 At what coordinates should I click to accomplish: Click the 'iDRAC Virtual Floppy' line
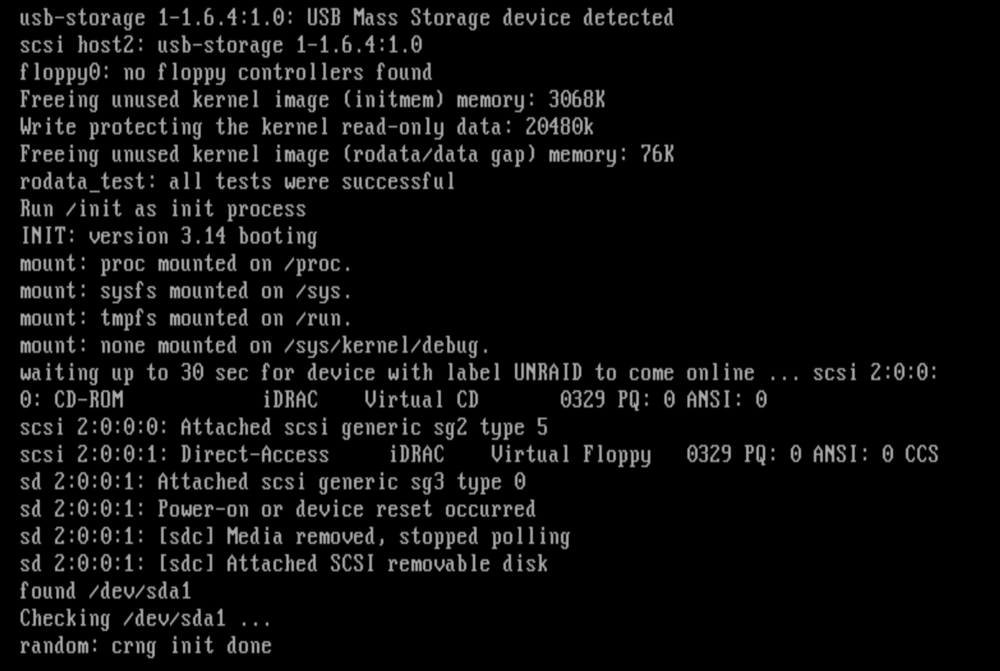click(478, 456)
